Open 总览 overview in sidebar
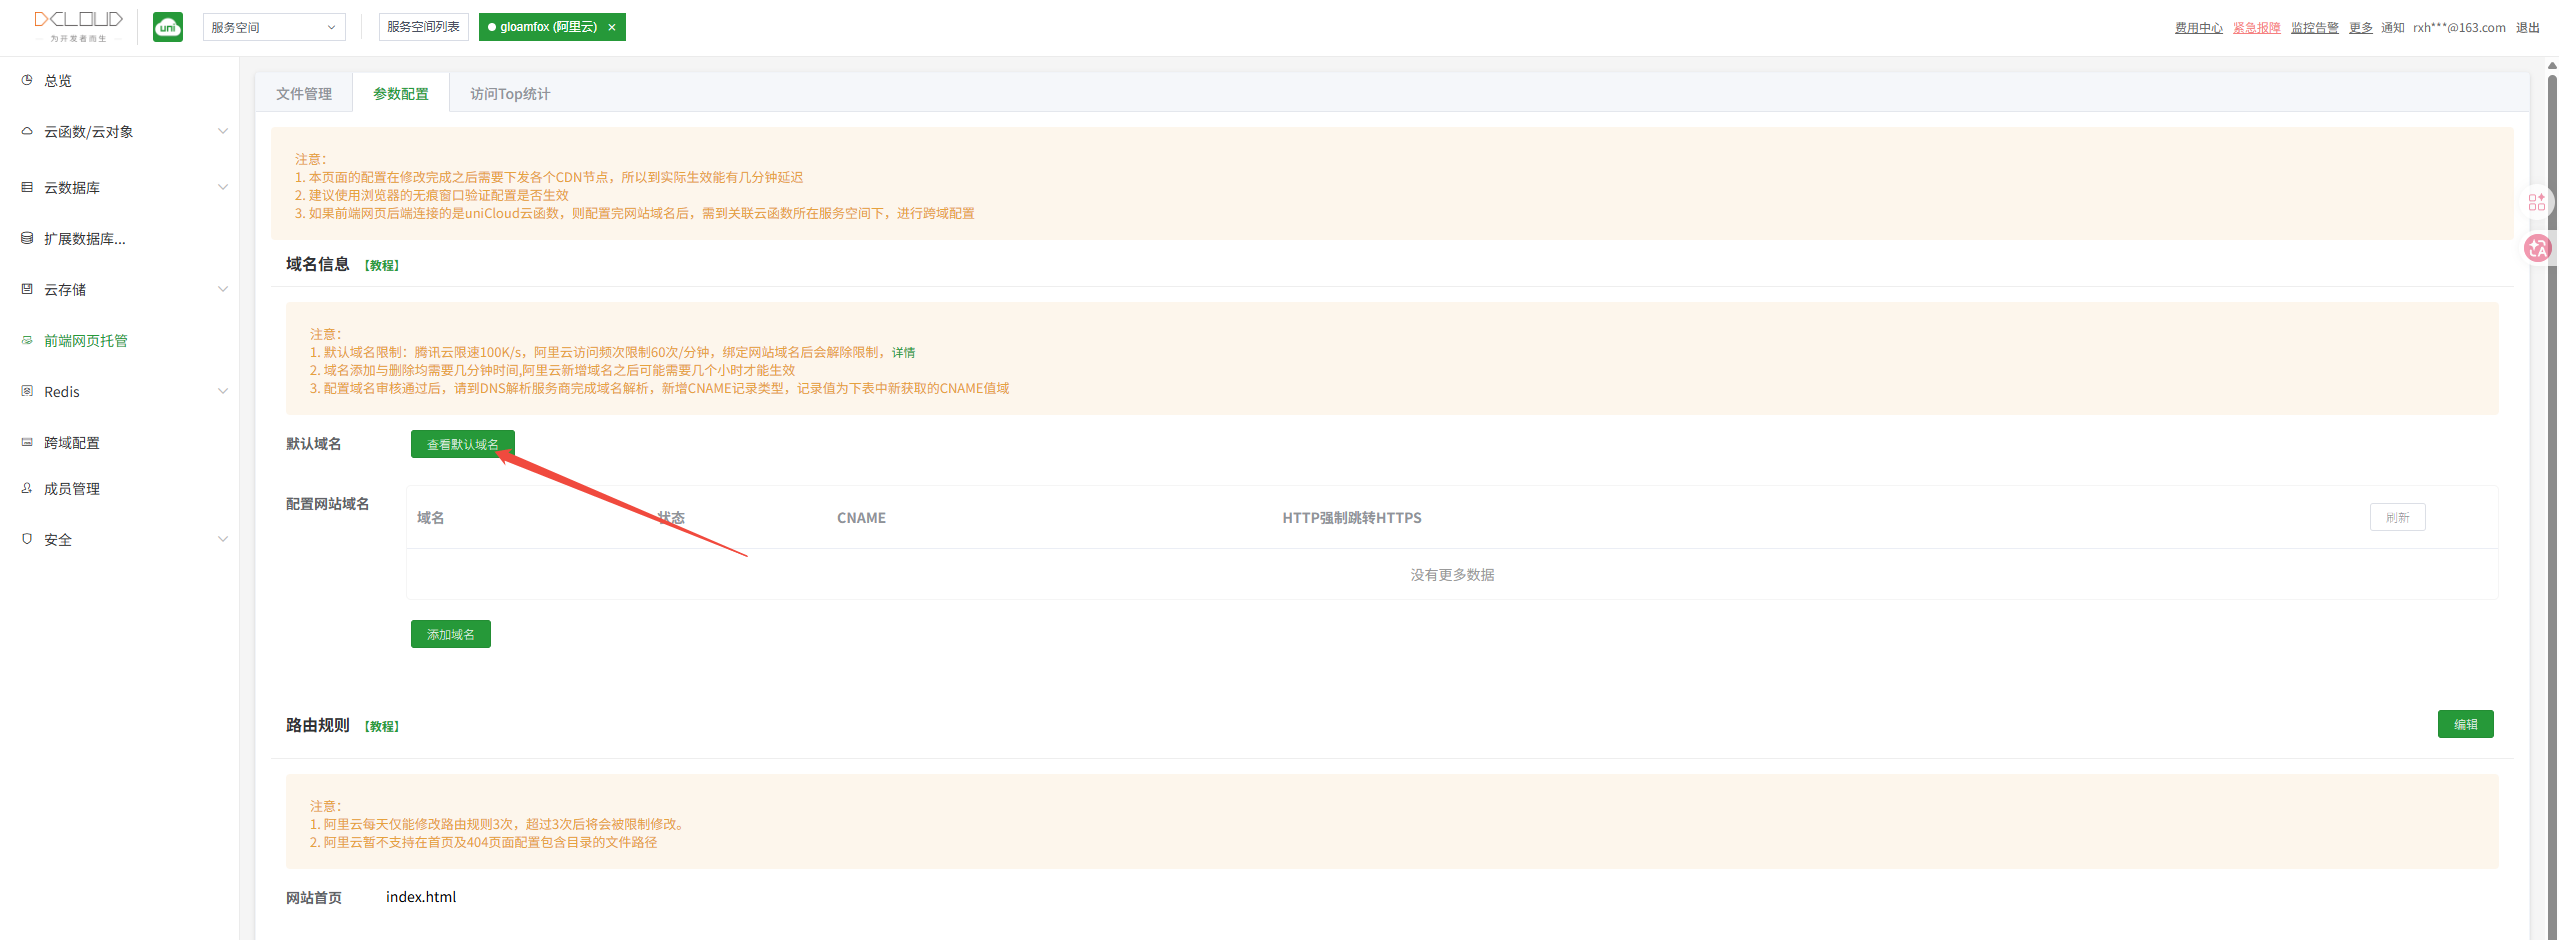The image size is (2559, 940). [58, 81]
